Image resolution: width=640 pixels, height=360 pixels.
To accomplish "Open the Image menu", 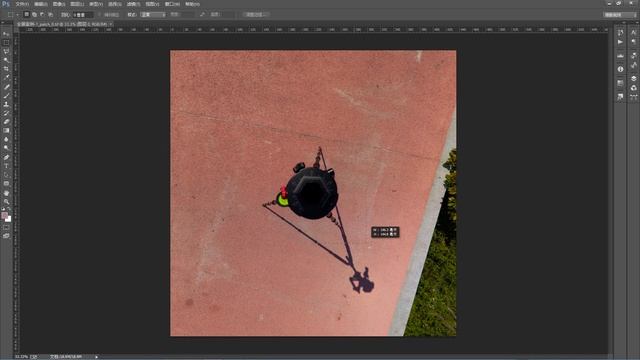I will pos(59,4).
